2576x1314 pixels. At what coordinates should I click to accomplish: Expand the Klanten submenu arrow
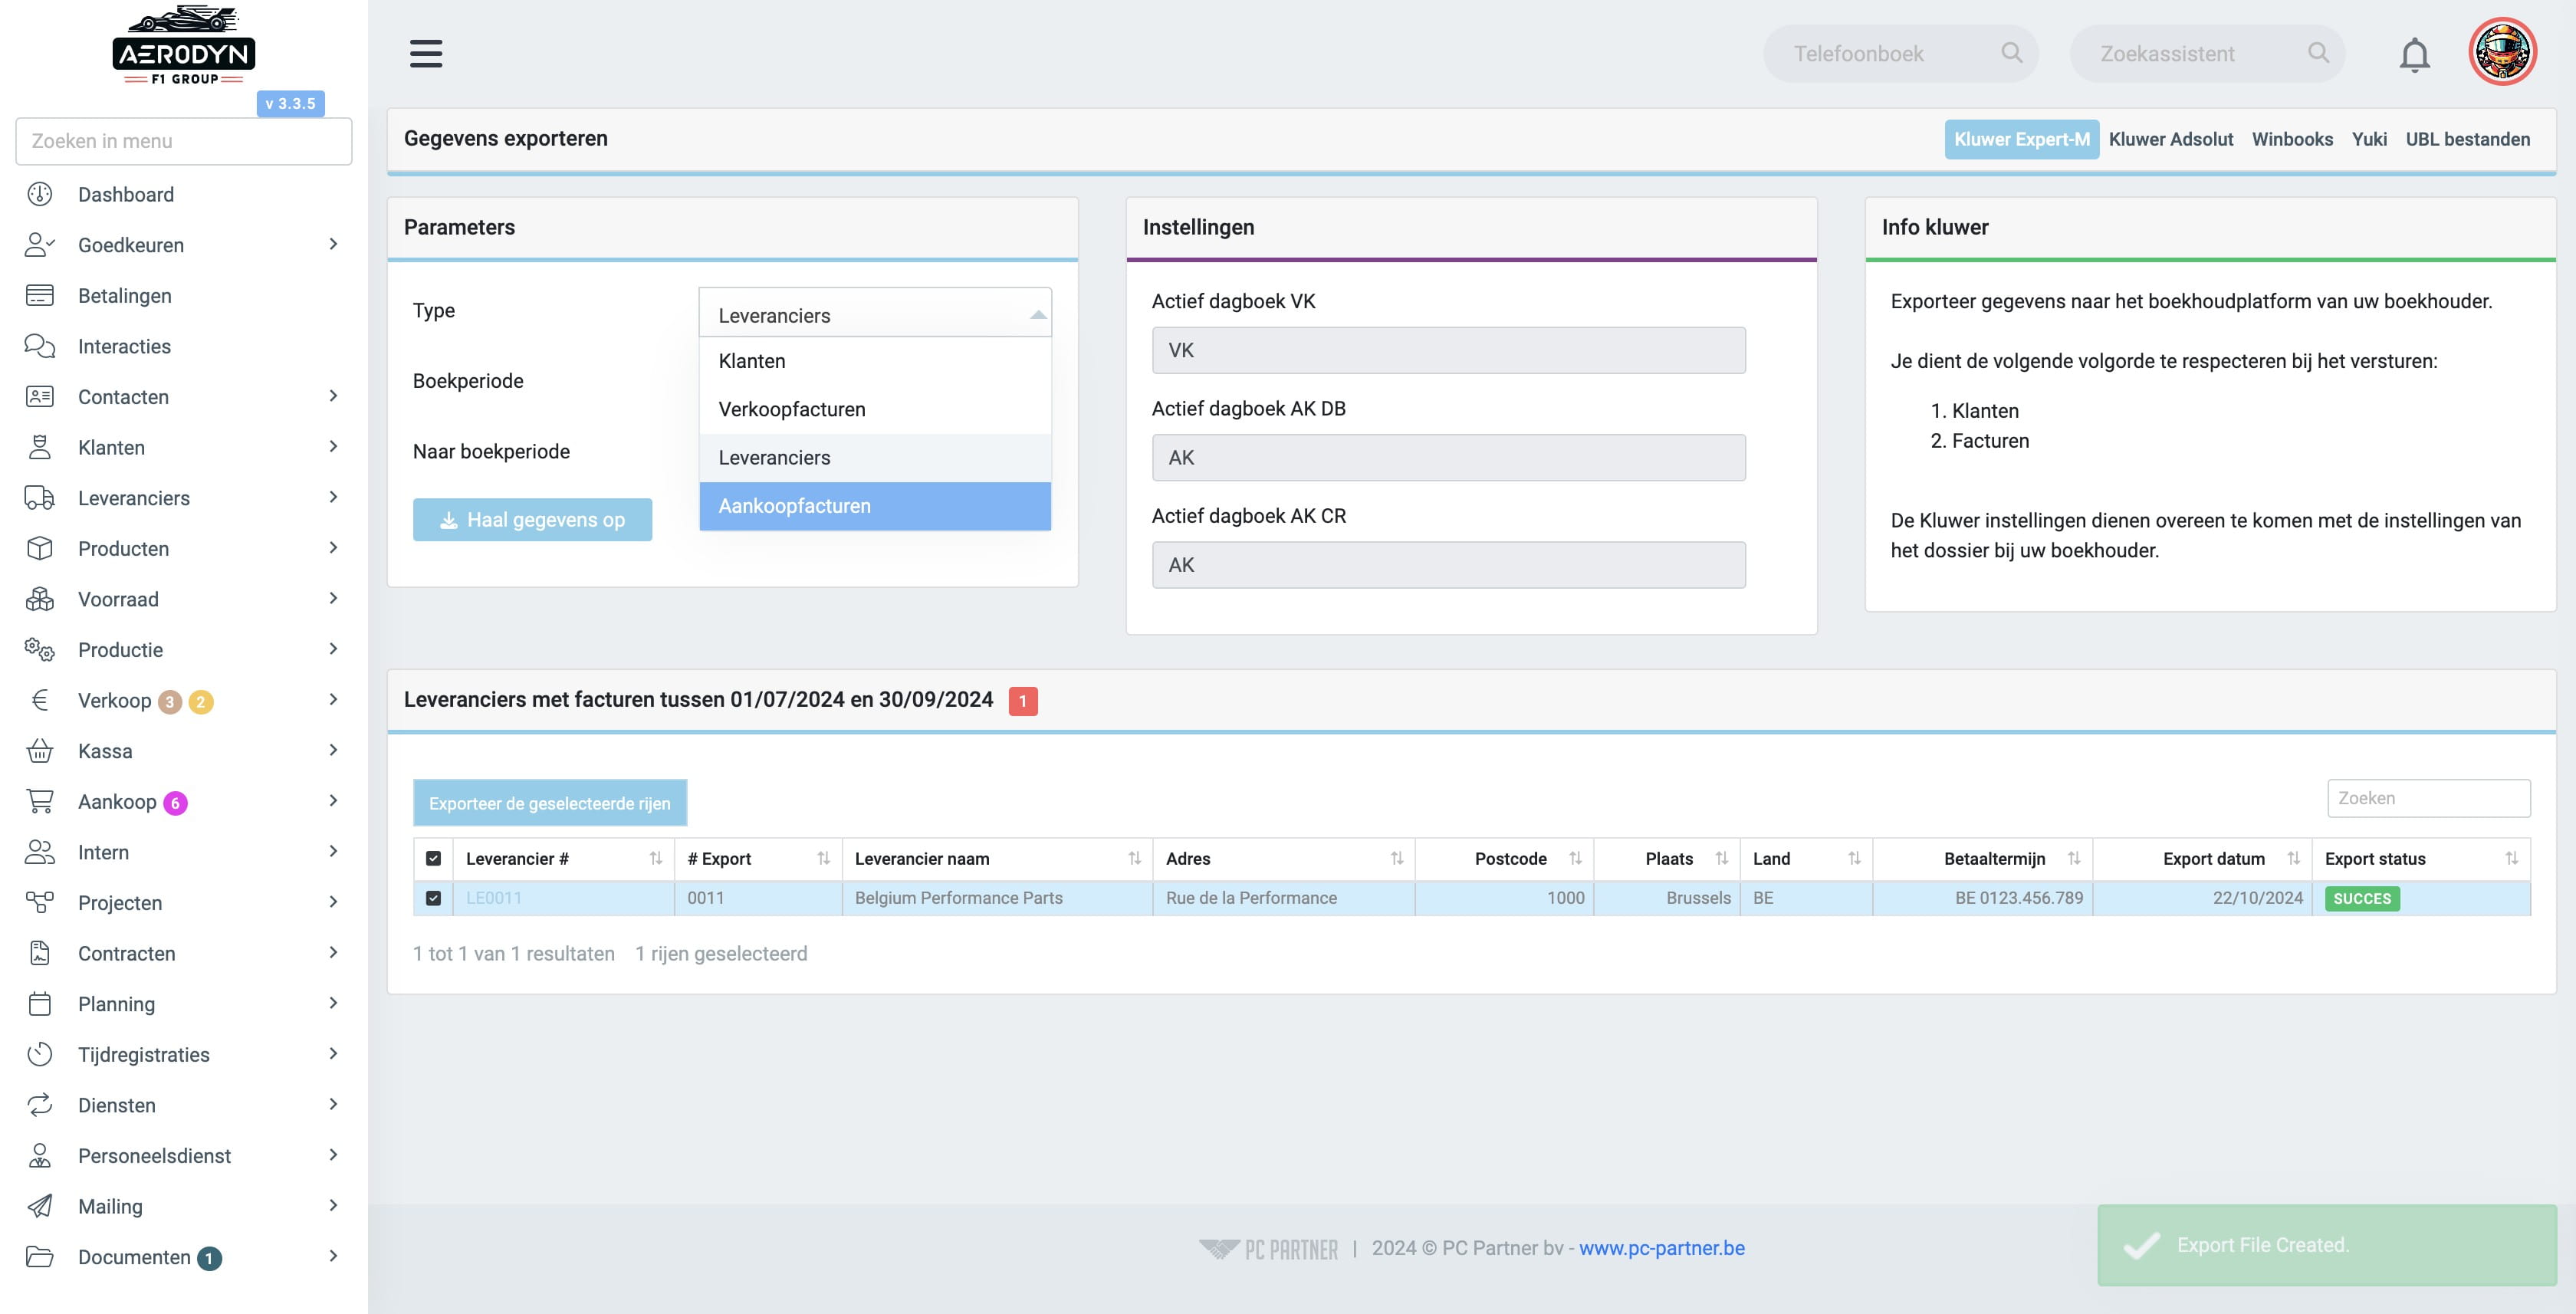click(x=333, y=446)
